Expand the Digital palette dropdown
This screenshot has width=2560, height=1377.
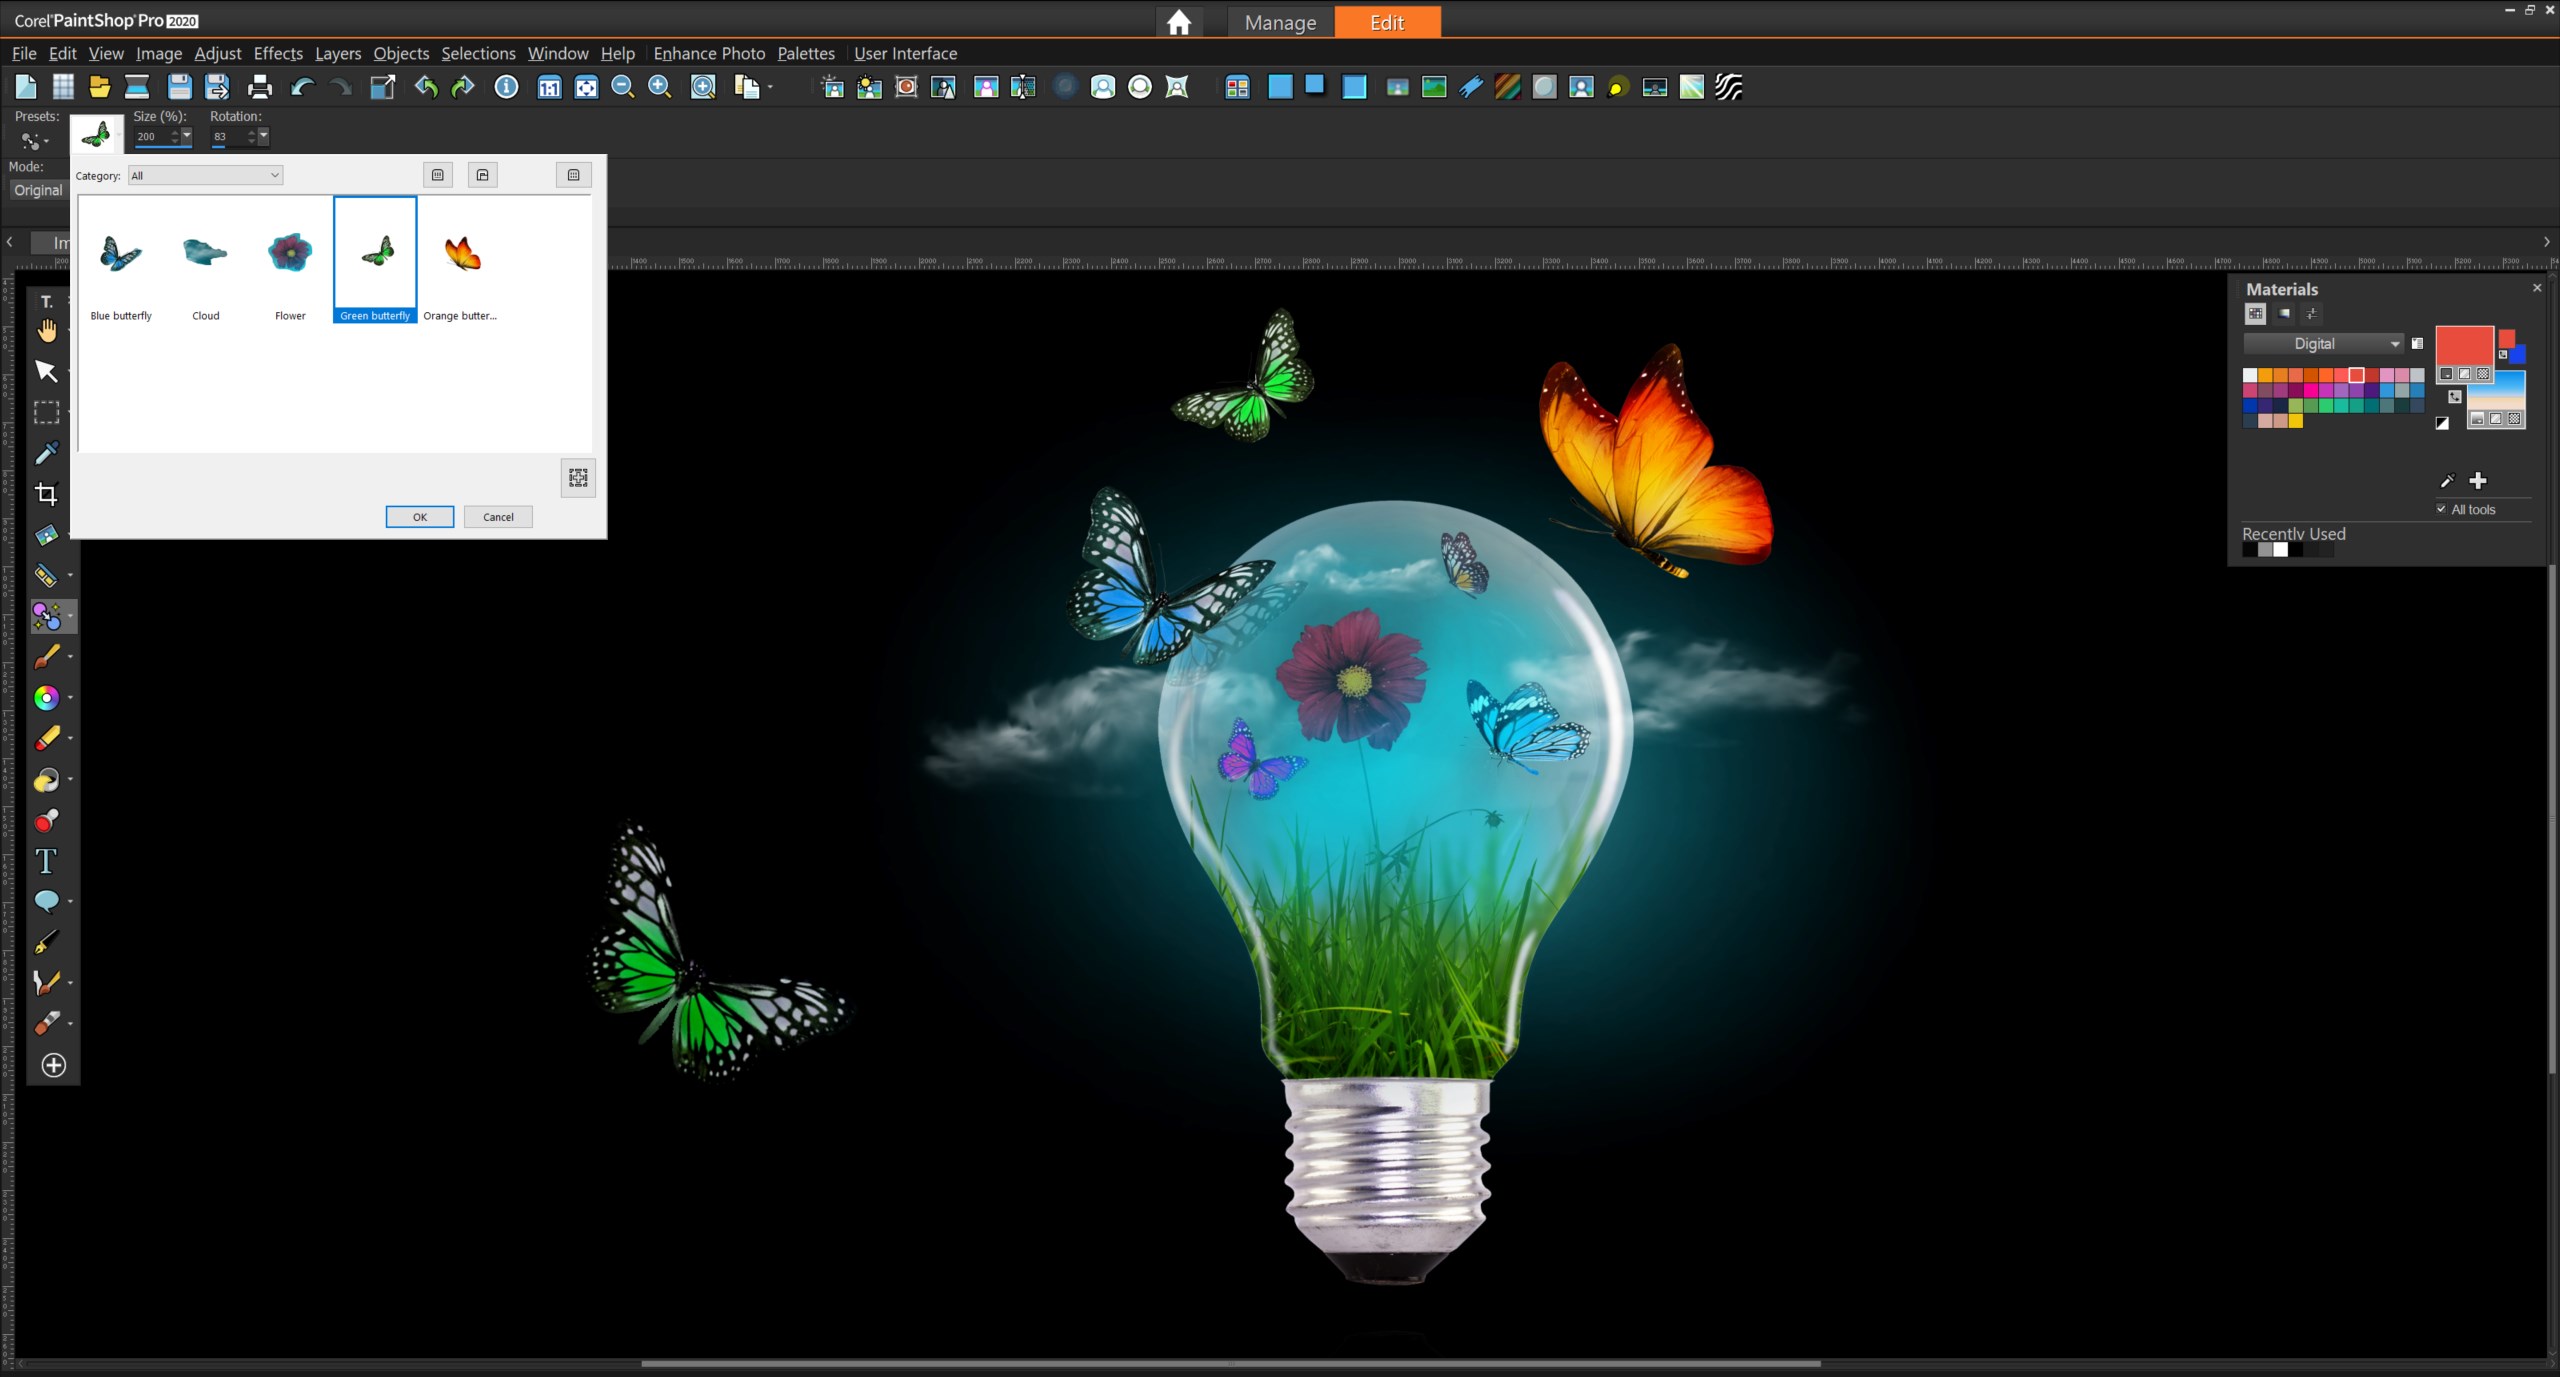click(x=2395, y=344)
